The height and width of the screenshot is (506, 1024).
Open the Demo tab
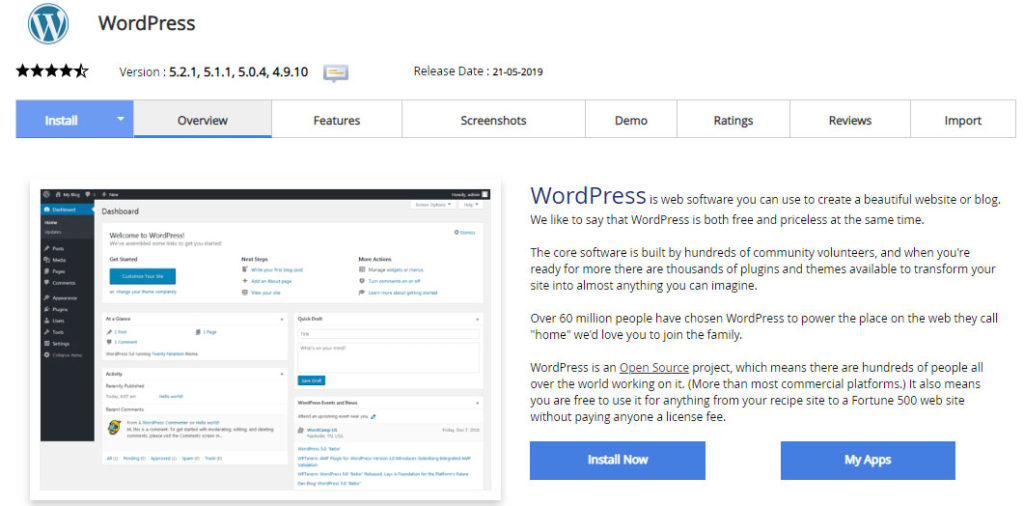click(x=631, y=120)
